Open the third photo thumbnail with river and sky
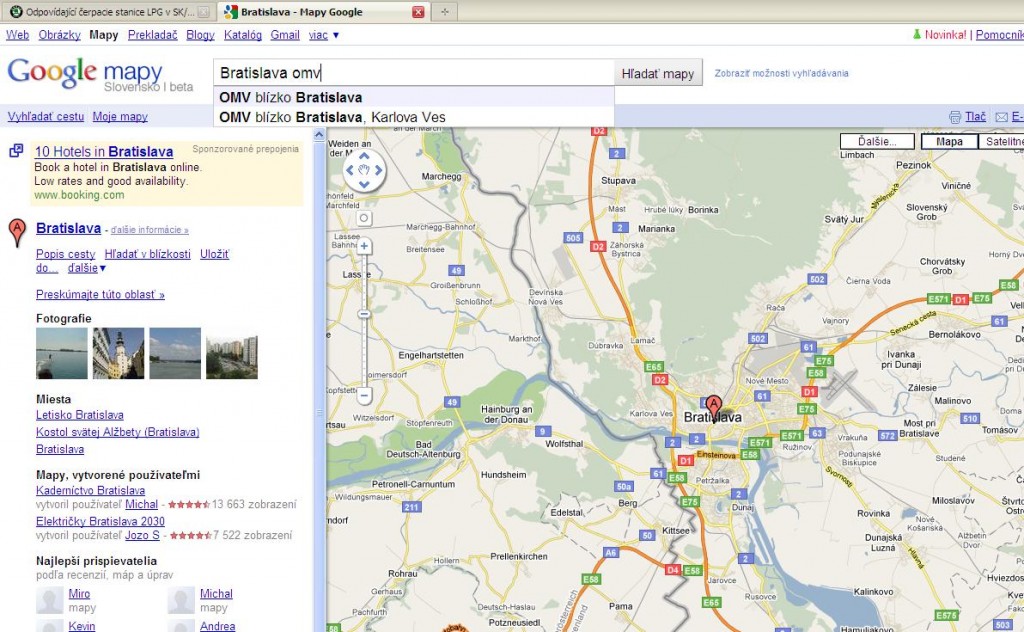The width and height of the screenshot is (1024, 632). [x=175, y=353]
